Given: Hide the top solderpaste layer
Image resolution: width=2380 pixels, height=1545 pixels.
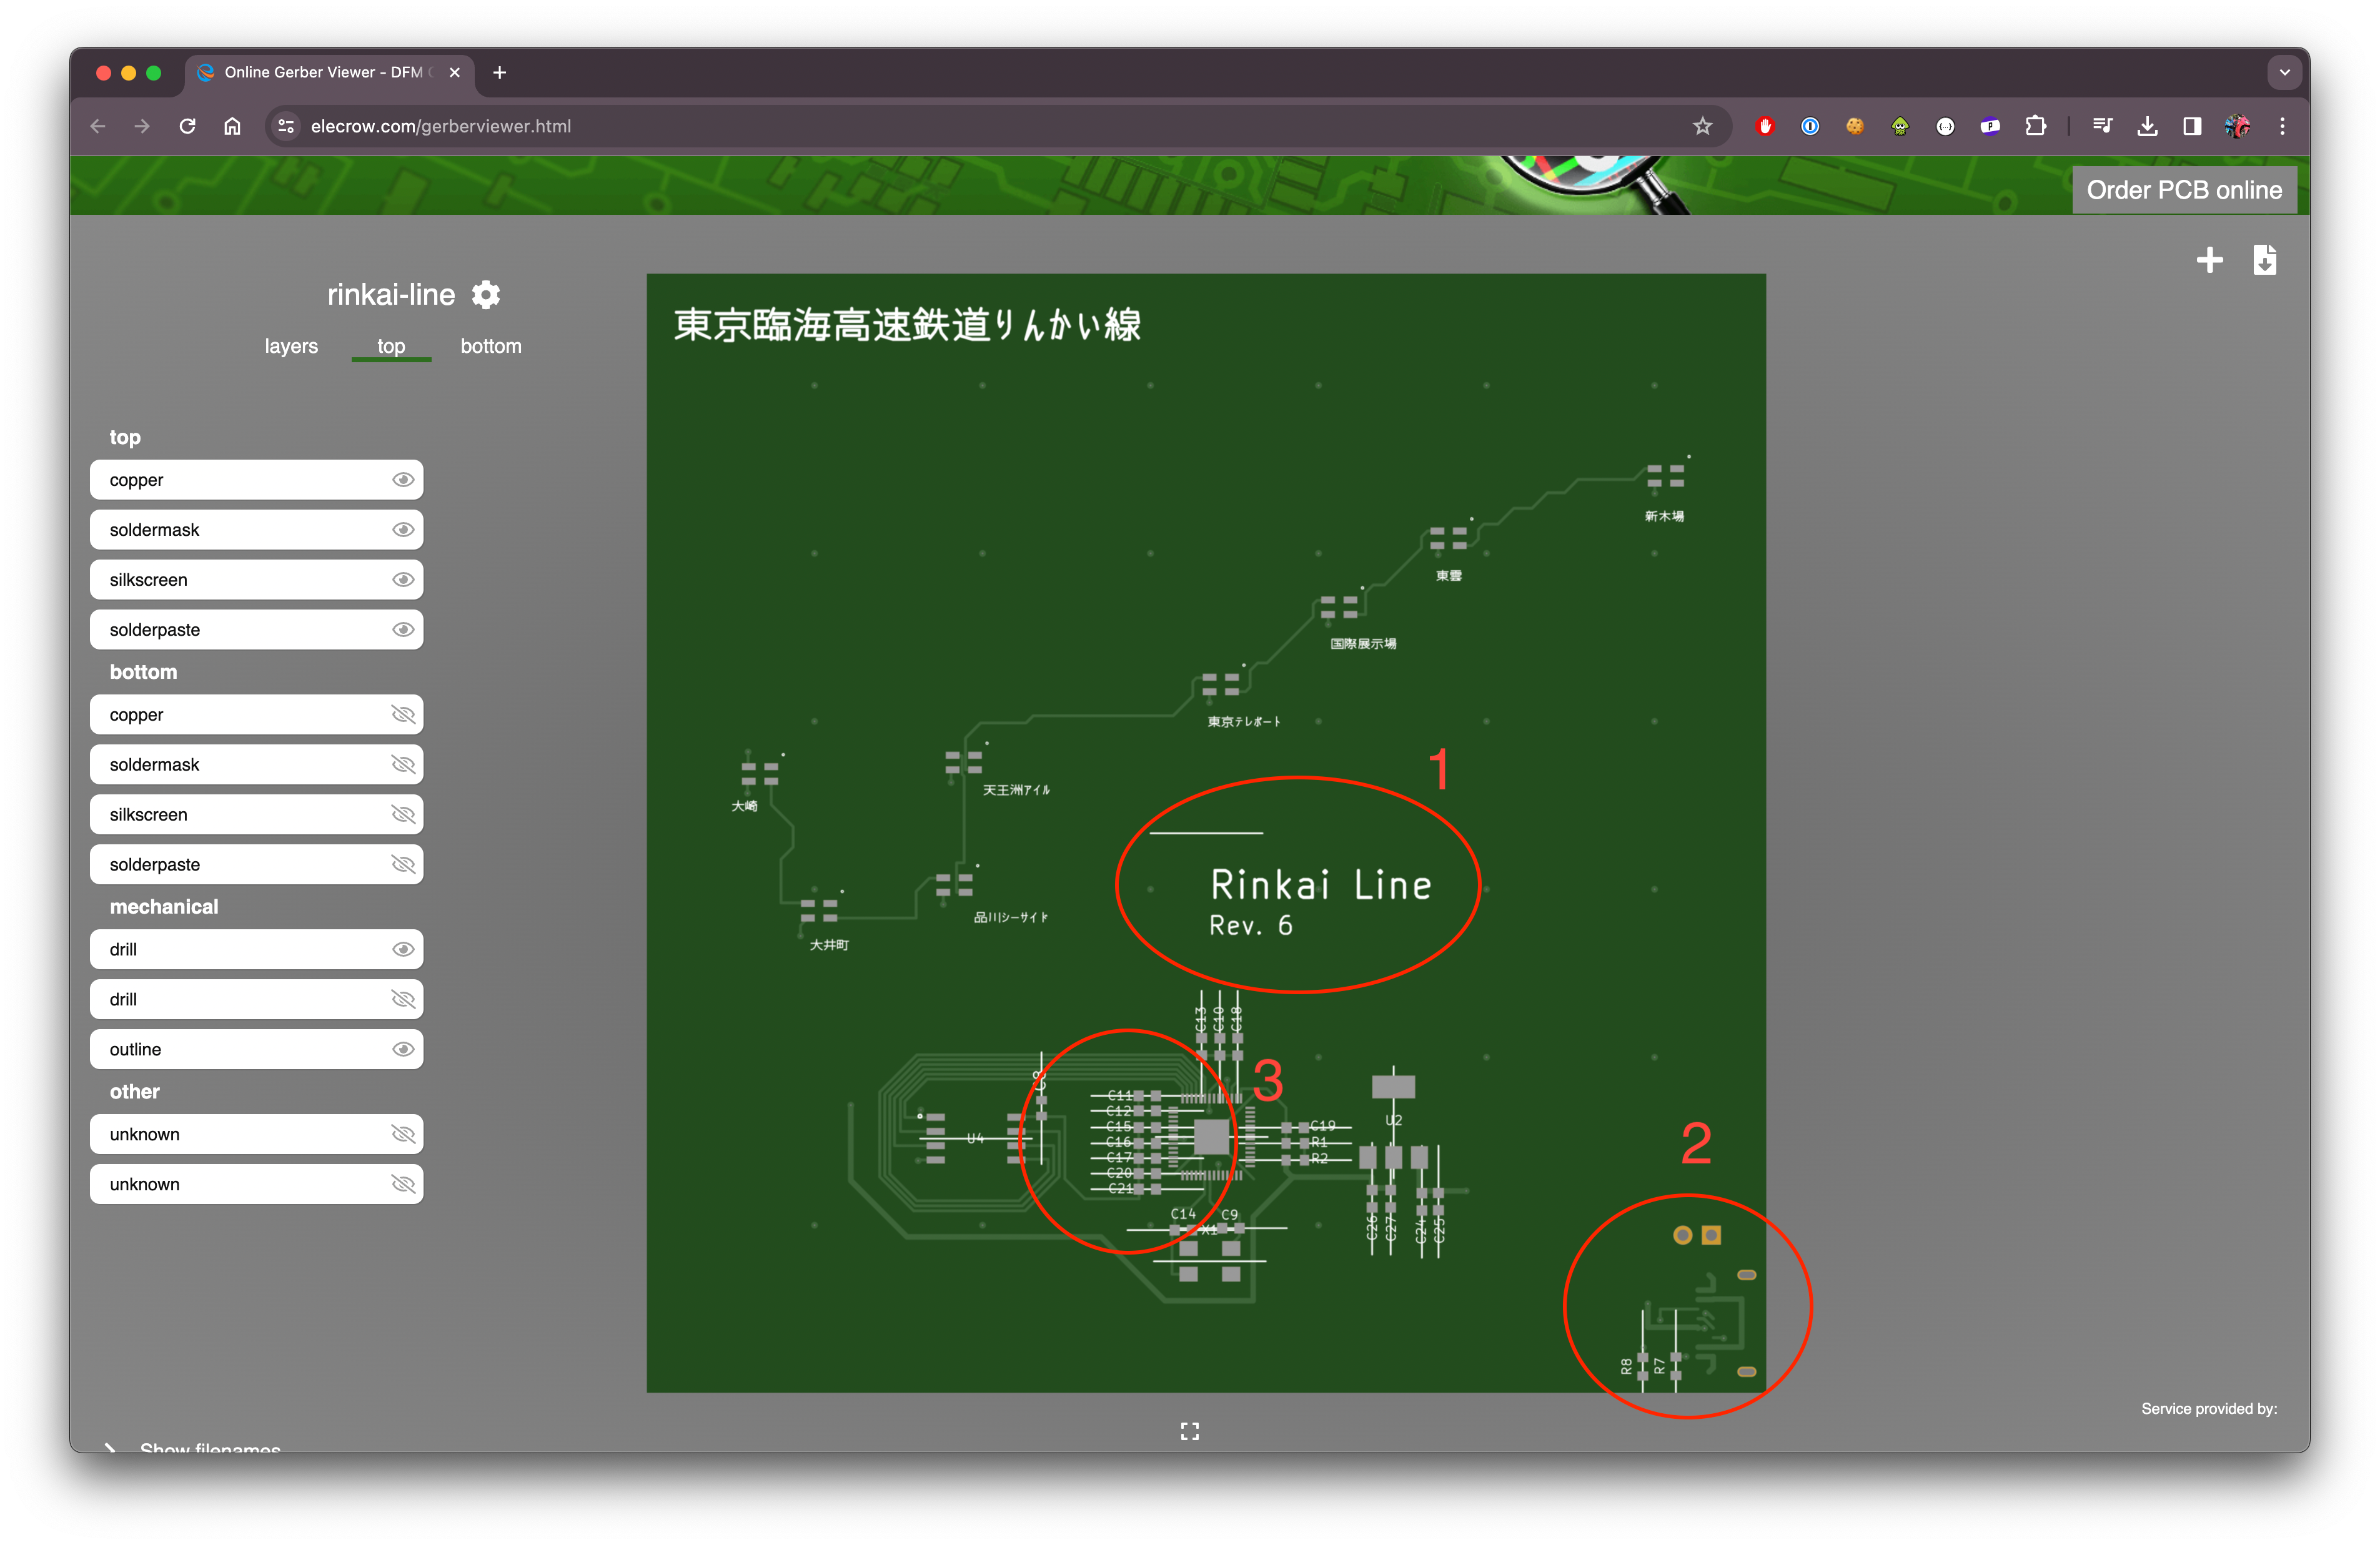Looking at the screenshot, I should pos(403,630).
